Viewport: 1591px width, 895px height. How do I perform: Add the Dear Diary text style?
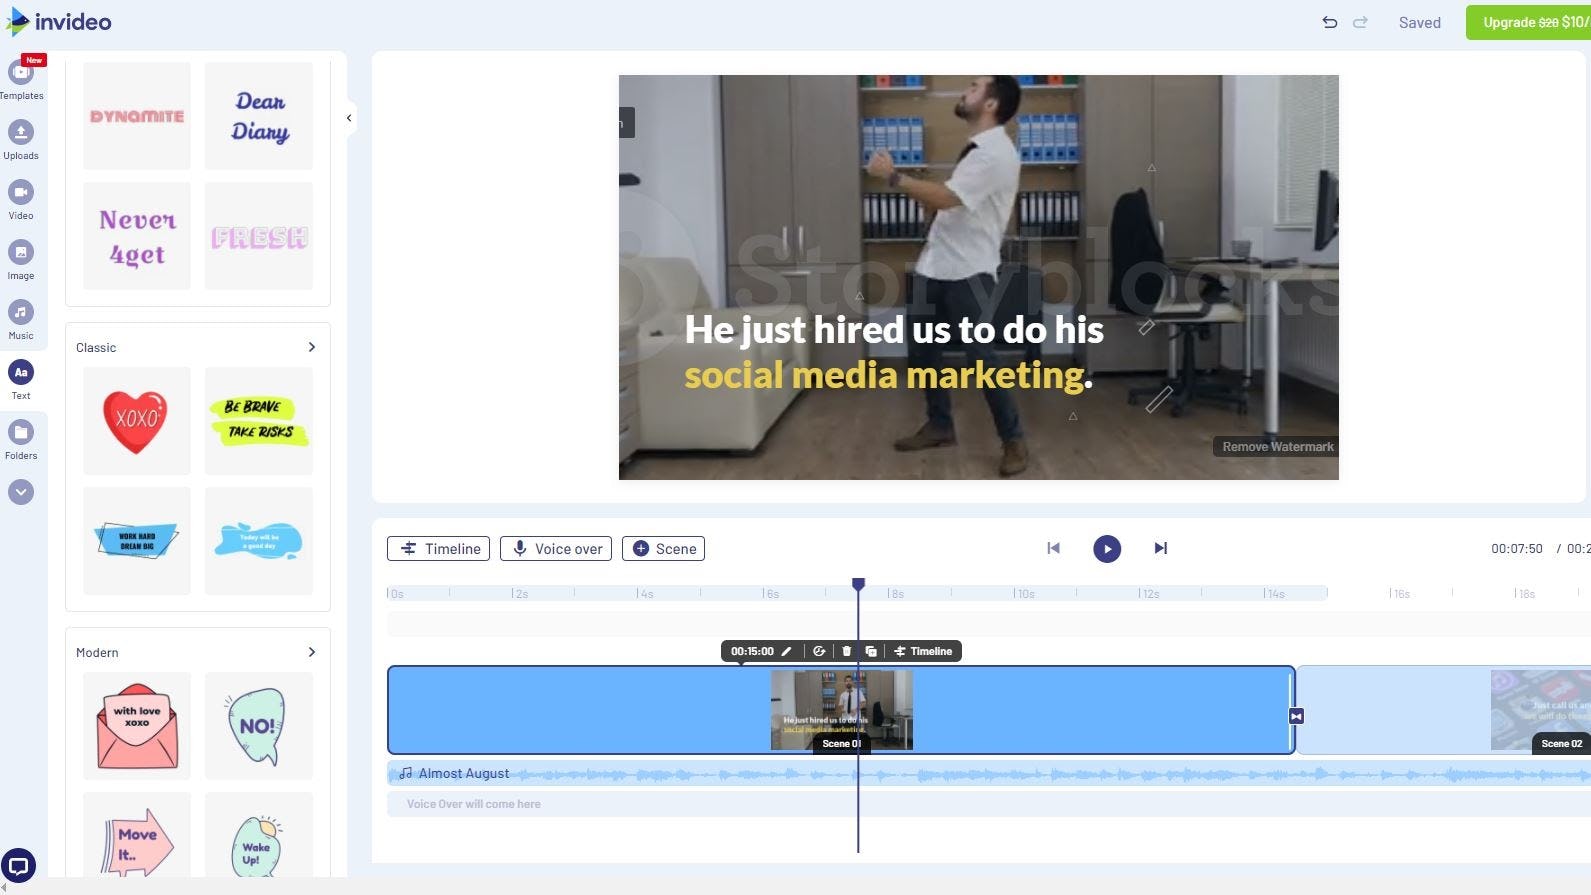259,116
